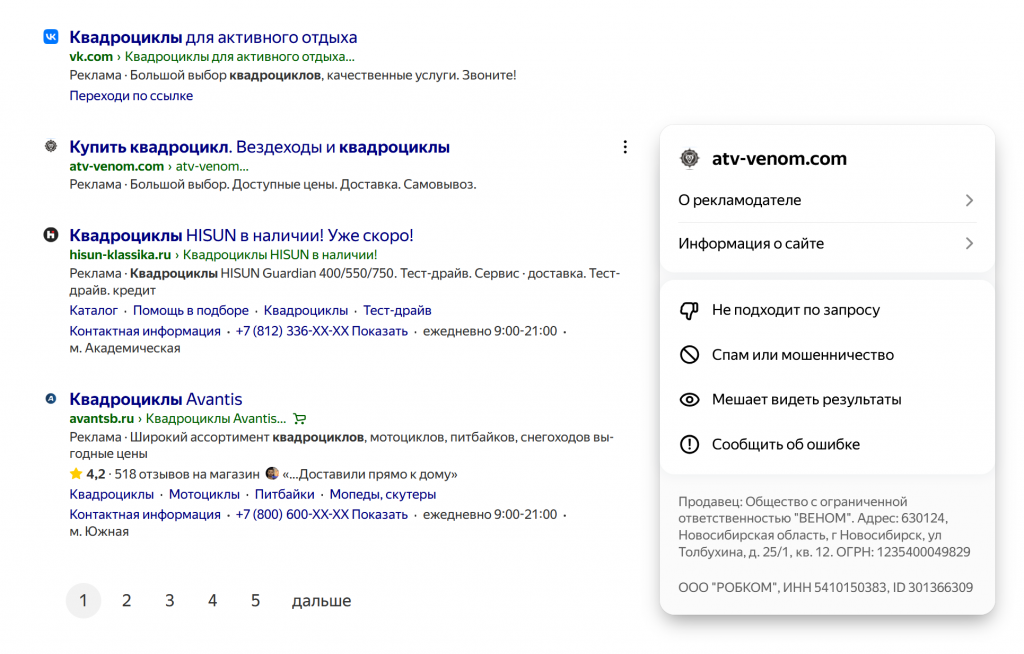The width and height of the screenshot is (1024, 654).
Task: Click the Avantis «Квадроциклы» sitelink
Action: tap(112, 495)
